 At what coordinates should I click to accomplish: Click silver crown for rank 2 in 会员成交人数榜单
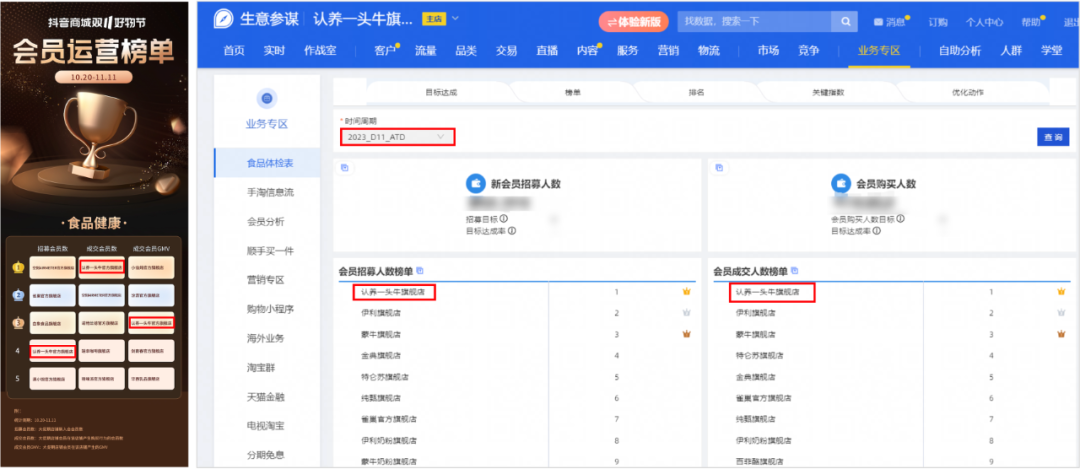(1061, 313)
